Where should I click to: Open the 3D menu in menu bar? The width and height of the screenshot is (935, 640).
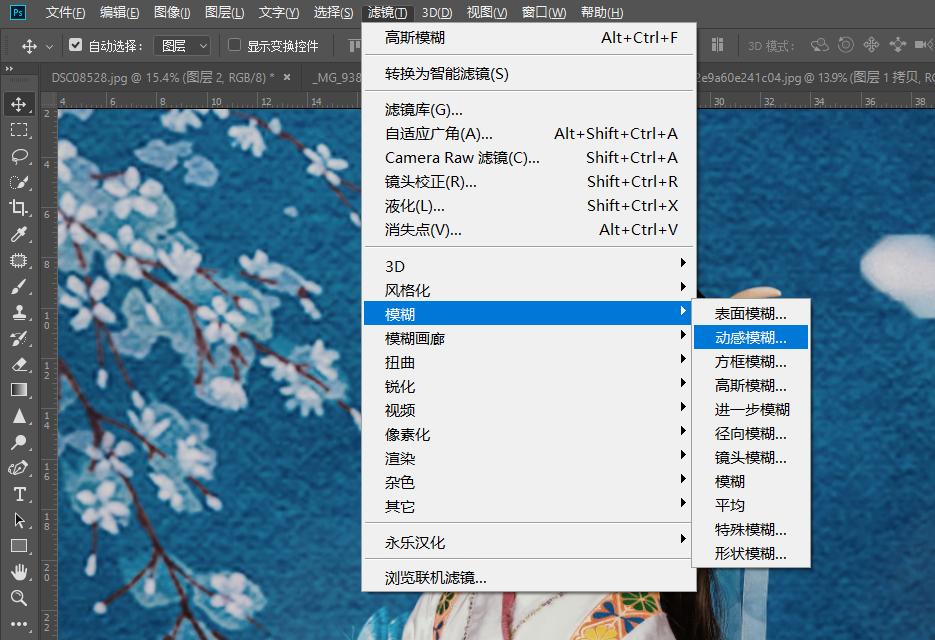click(438, 11)
